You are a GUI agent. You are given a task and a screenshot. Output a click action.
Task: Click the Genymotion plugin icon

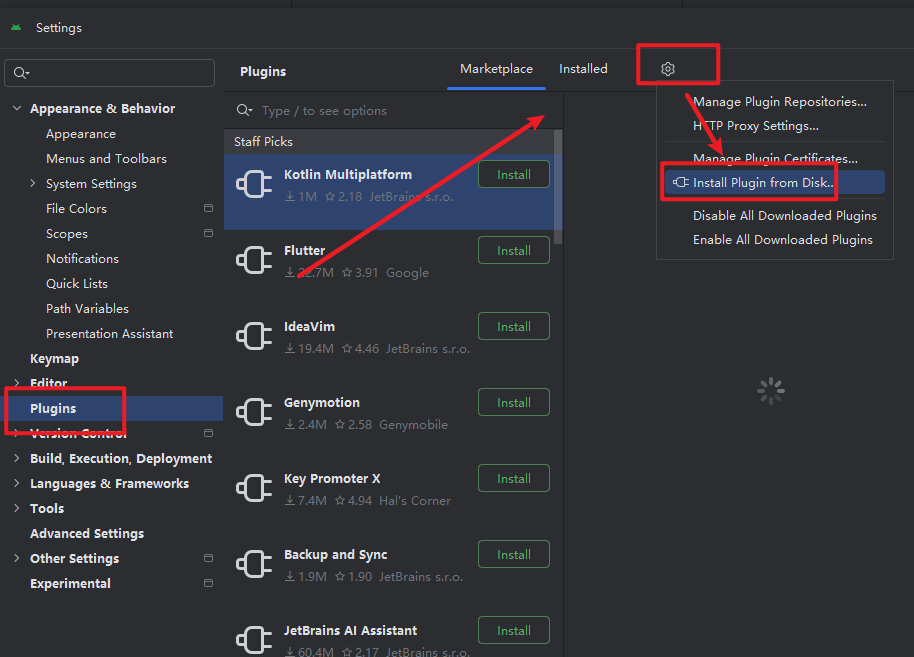(253, 413)
